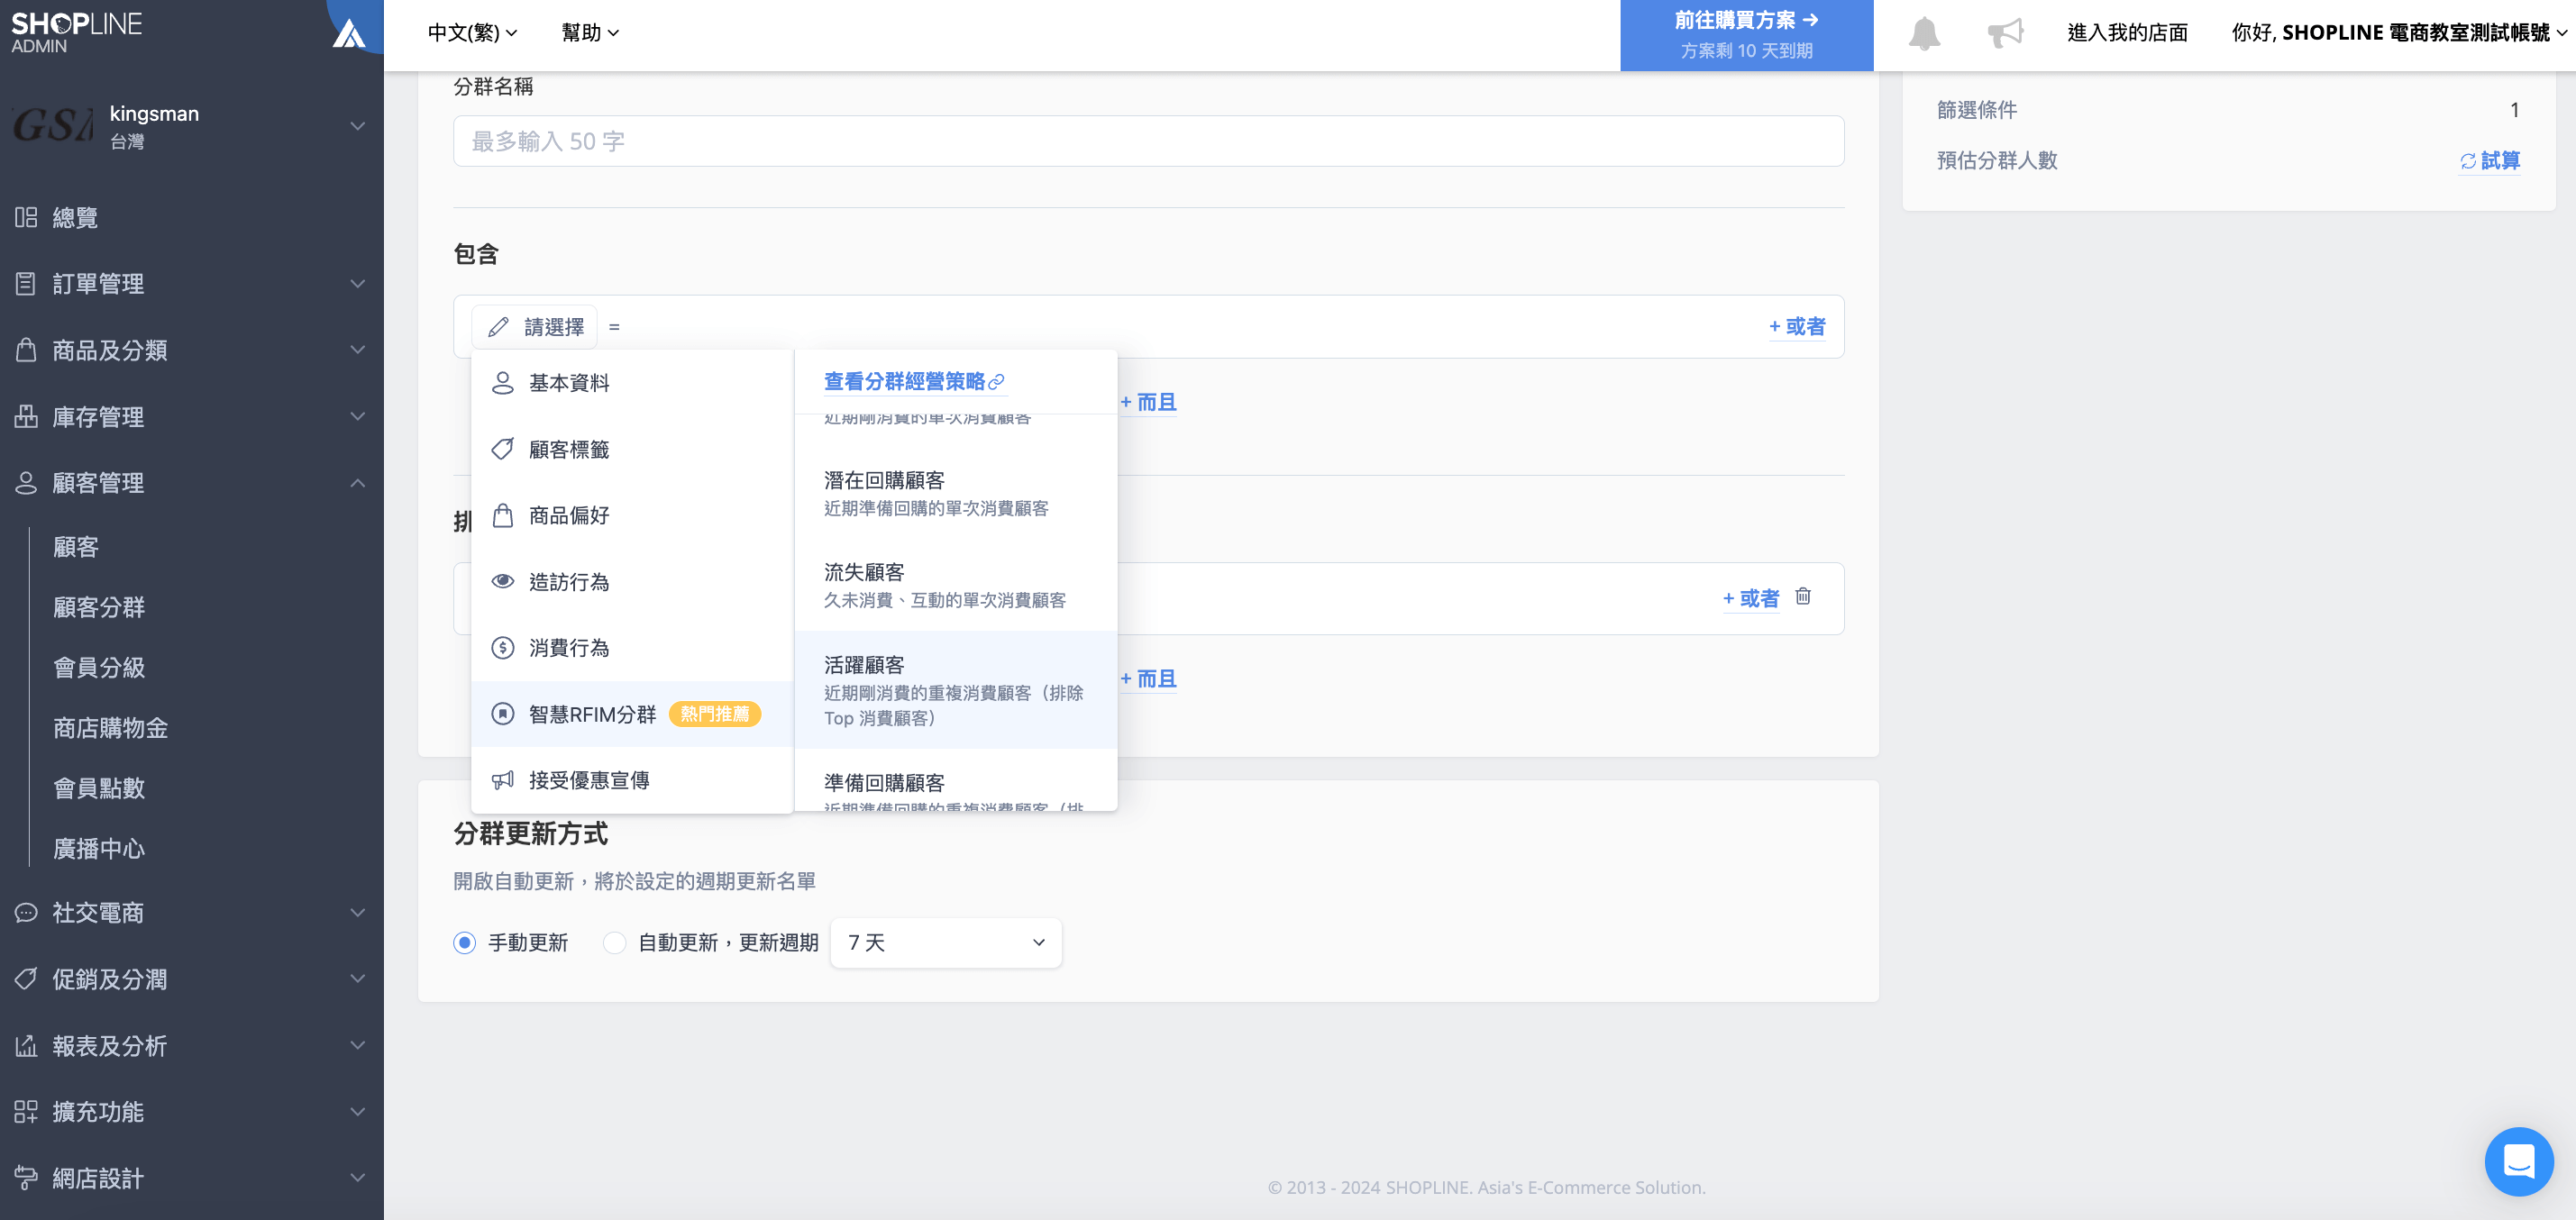The image size is (2576, 1220).
Task: Expand the 庫存管理 chevron
Action: tap(357, 416)
